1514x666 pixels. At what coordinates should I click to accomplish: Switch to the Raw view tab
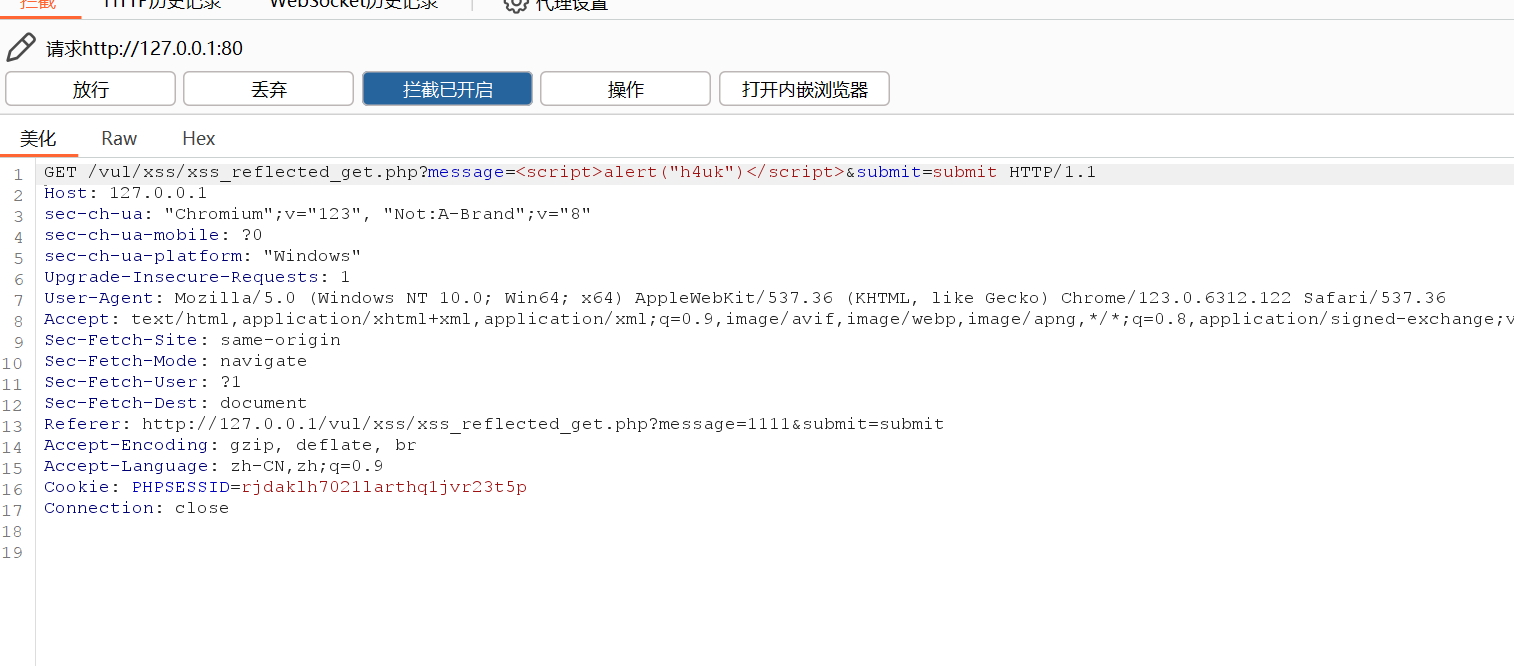[119, 138]
